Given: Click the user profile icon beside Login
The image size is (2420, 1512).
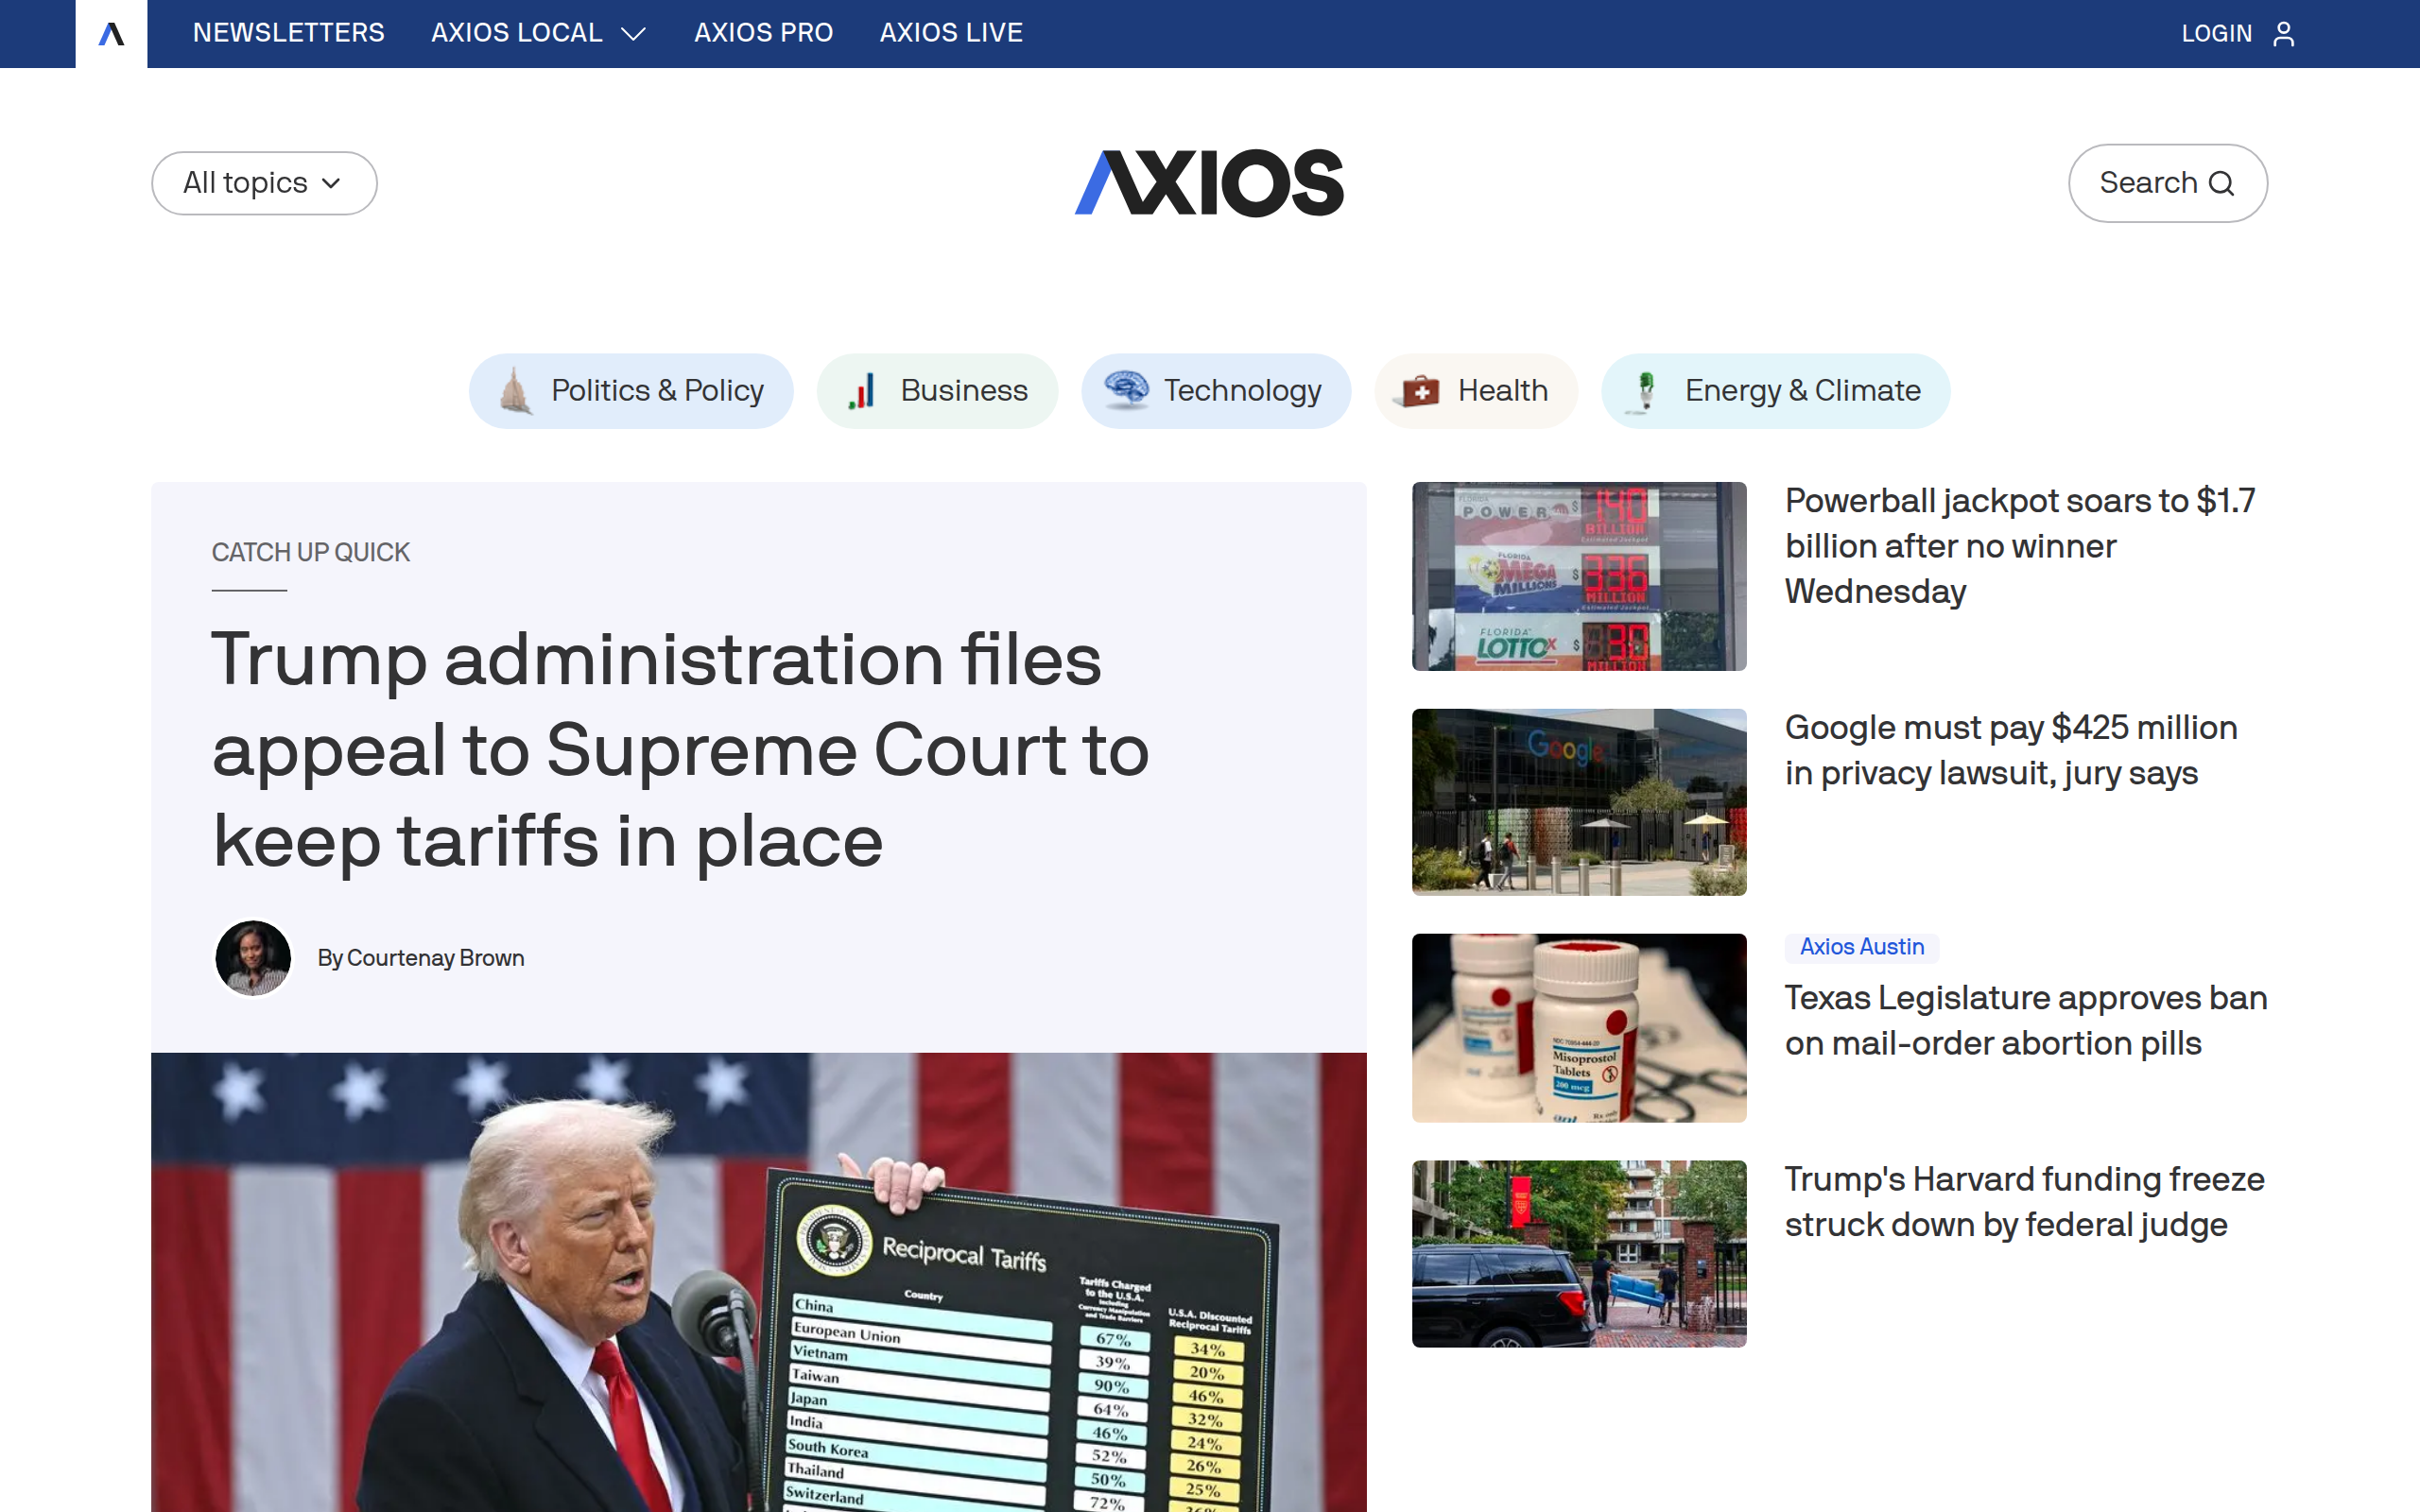Looking at the screenshot, I should pos(2283,34).
